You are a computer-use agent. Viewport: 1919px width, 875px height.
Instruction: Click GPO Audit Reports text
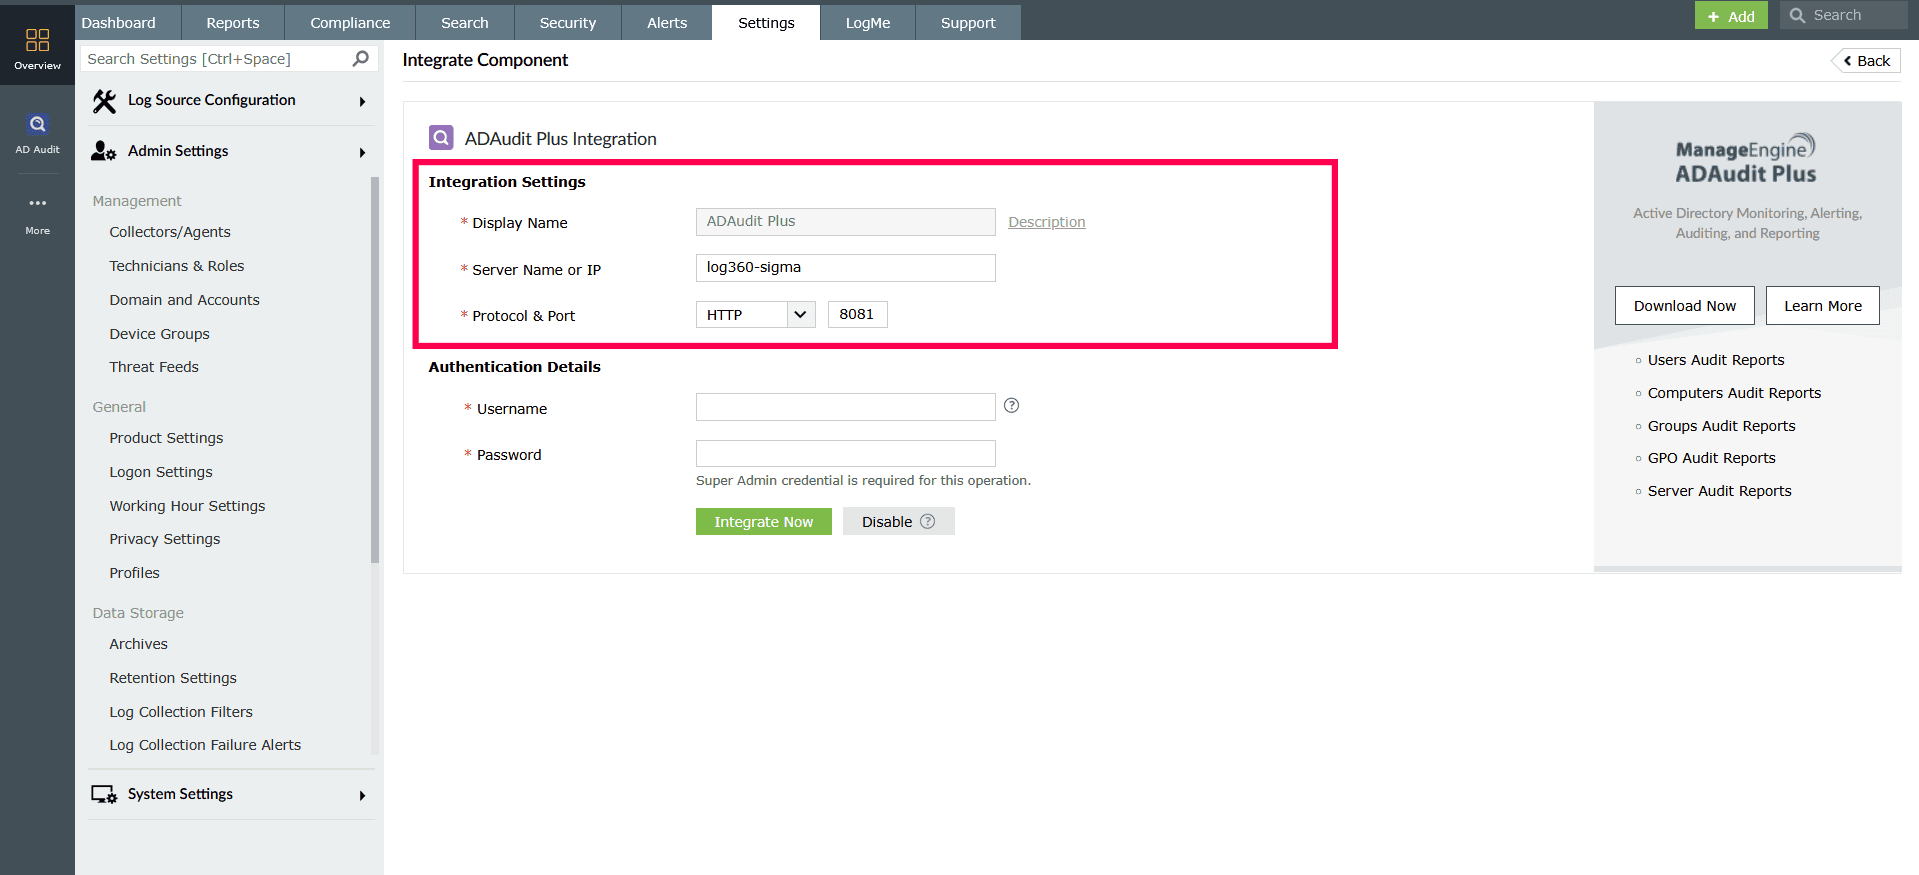tap(1712, 458)
